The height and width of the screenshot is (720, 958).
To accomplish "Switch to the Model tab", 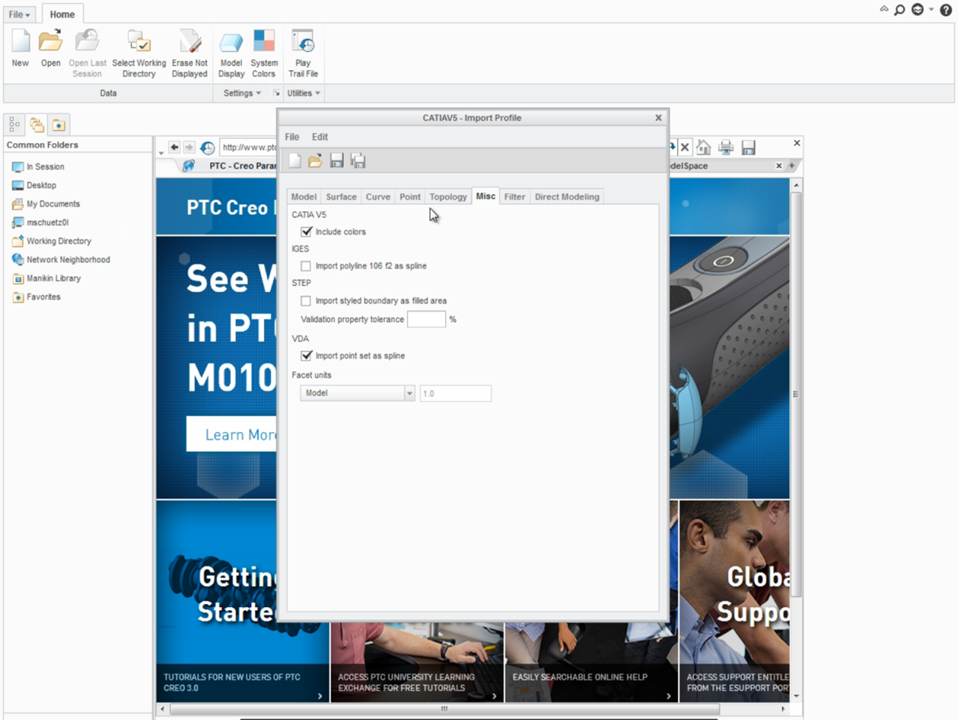I will 304,197.
